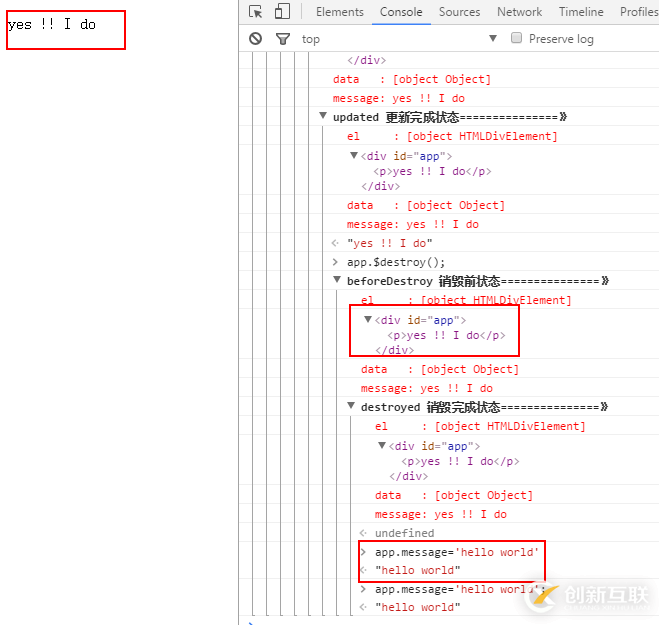Enable the Preserve log checkbox

517,38
